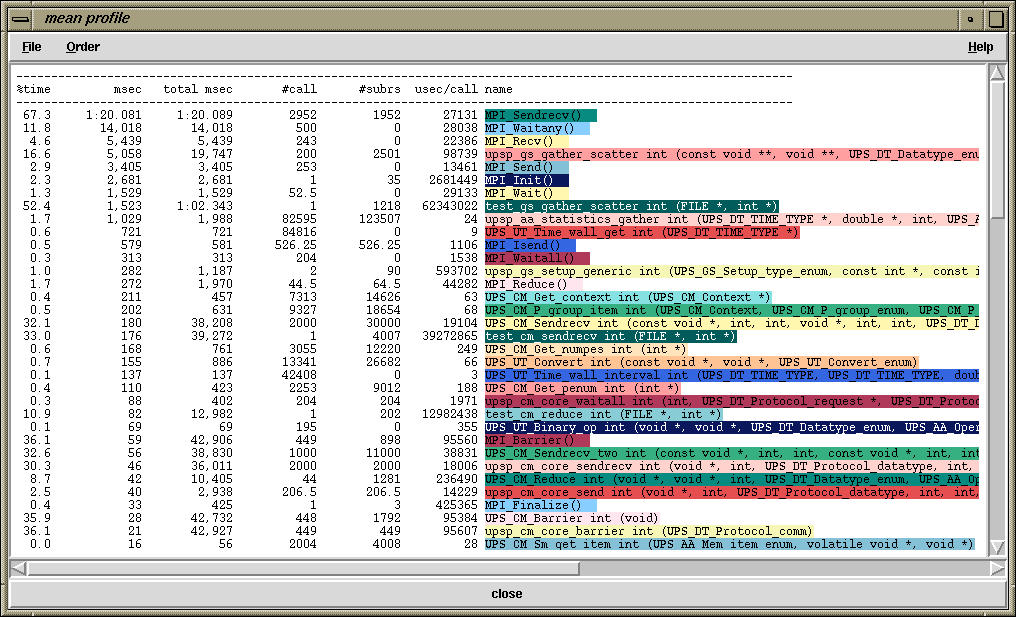Click the #call column header
This screenshot has width=1016, height=617.
pyautogui.click(x=299, y=89)
